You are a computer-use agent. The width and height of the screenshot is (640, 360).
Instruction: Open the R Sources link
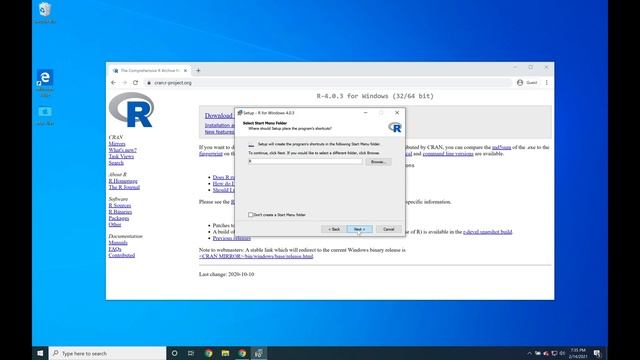[120, 205]
